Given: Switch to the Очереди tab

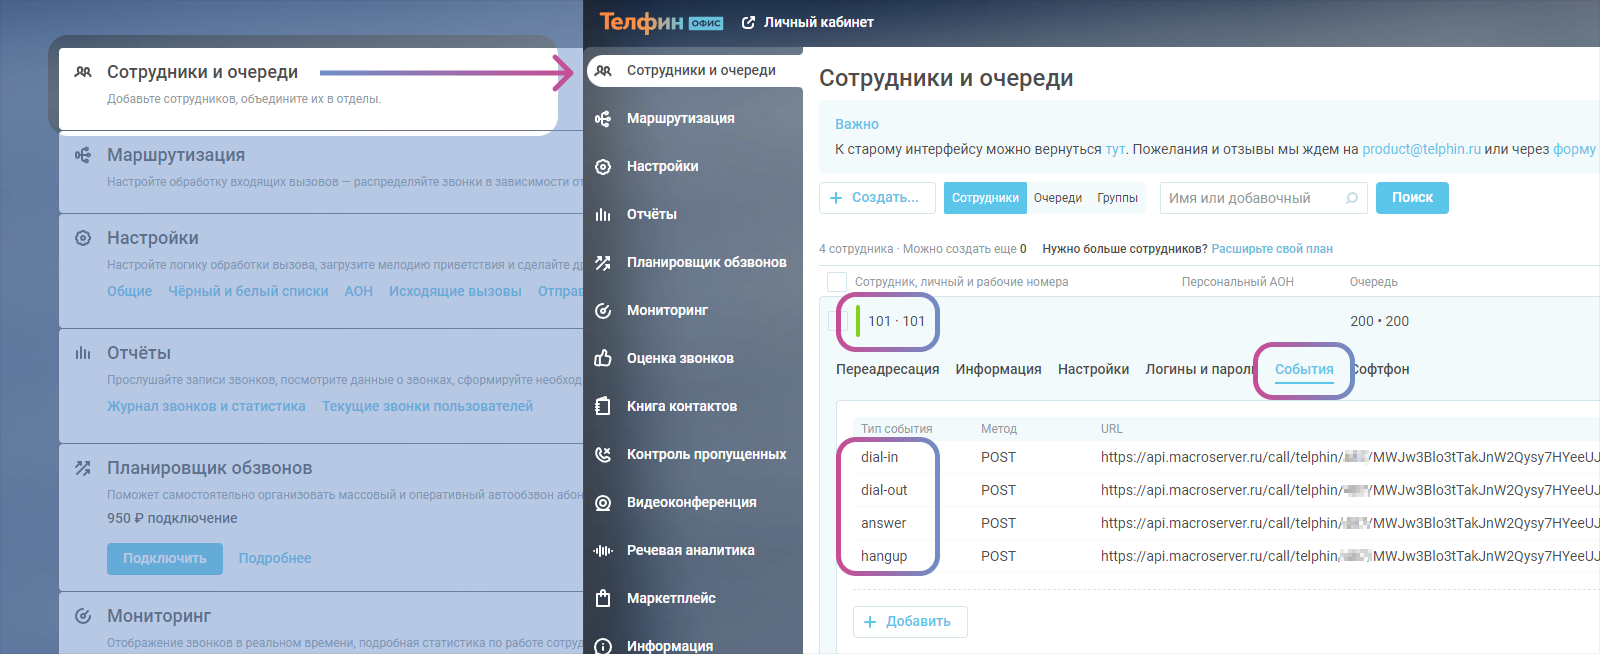Looking at the screenshot, I should point(1057,198).
